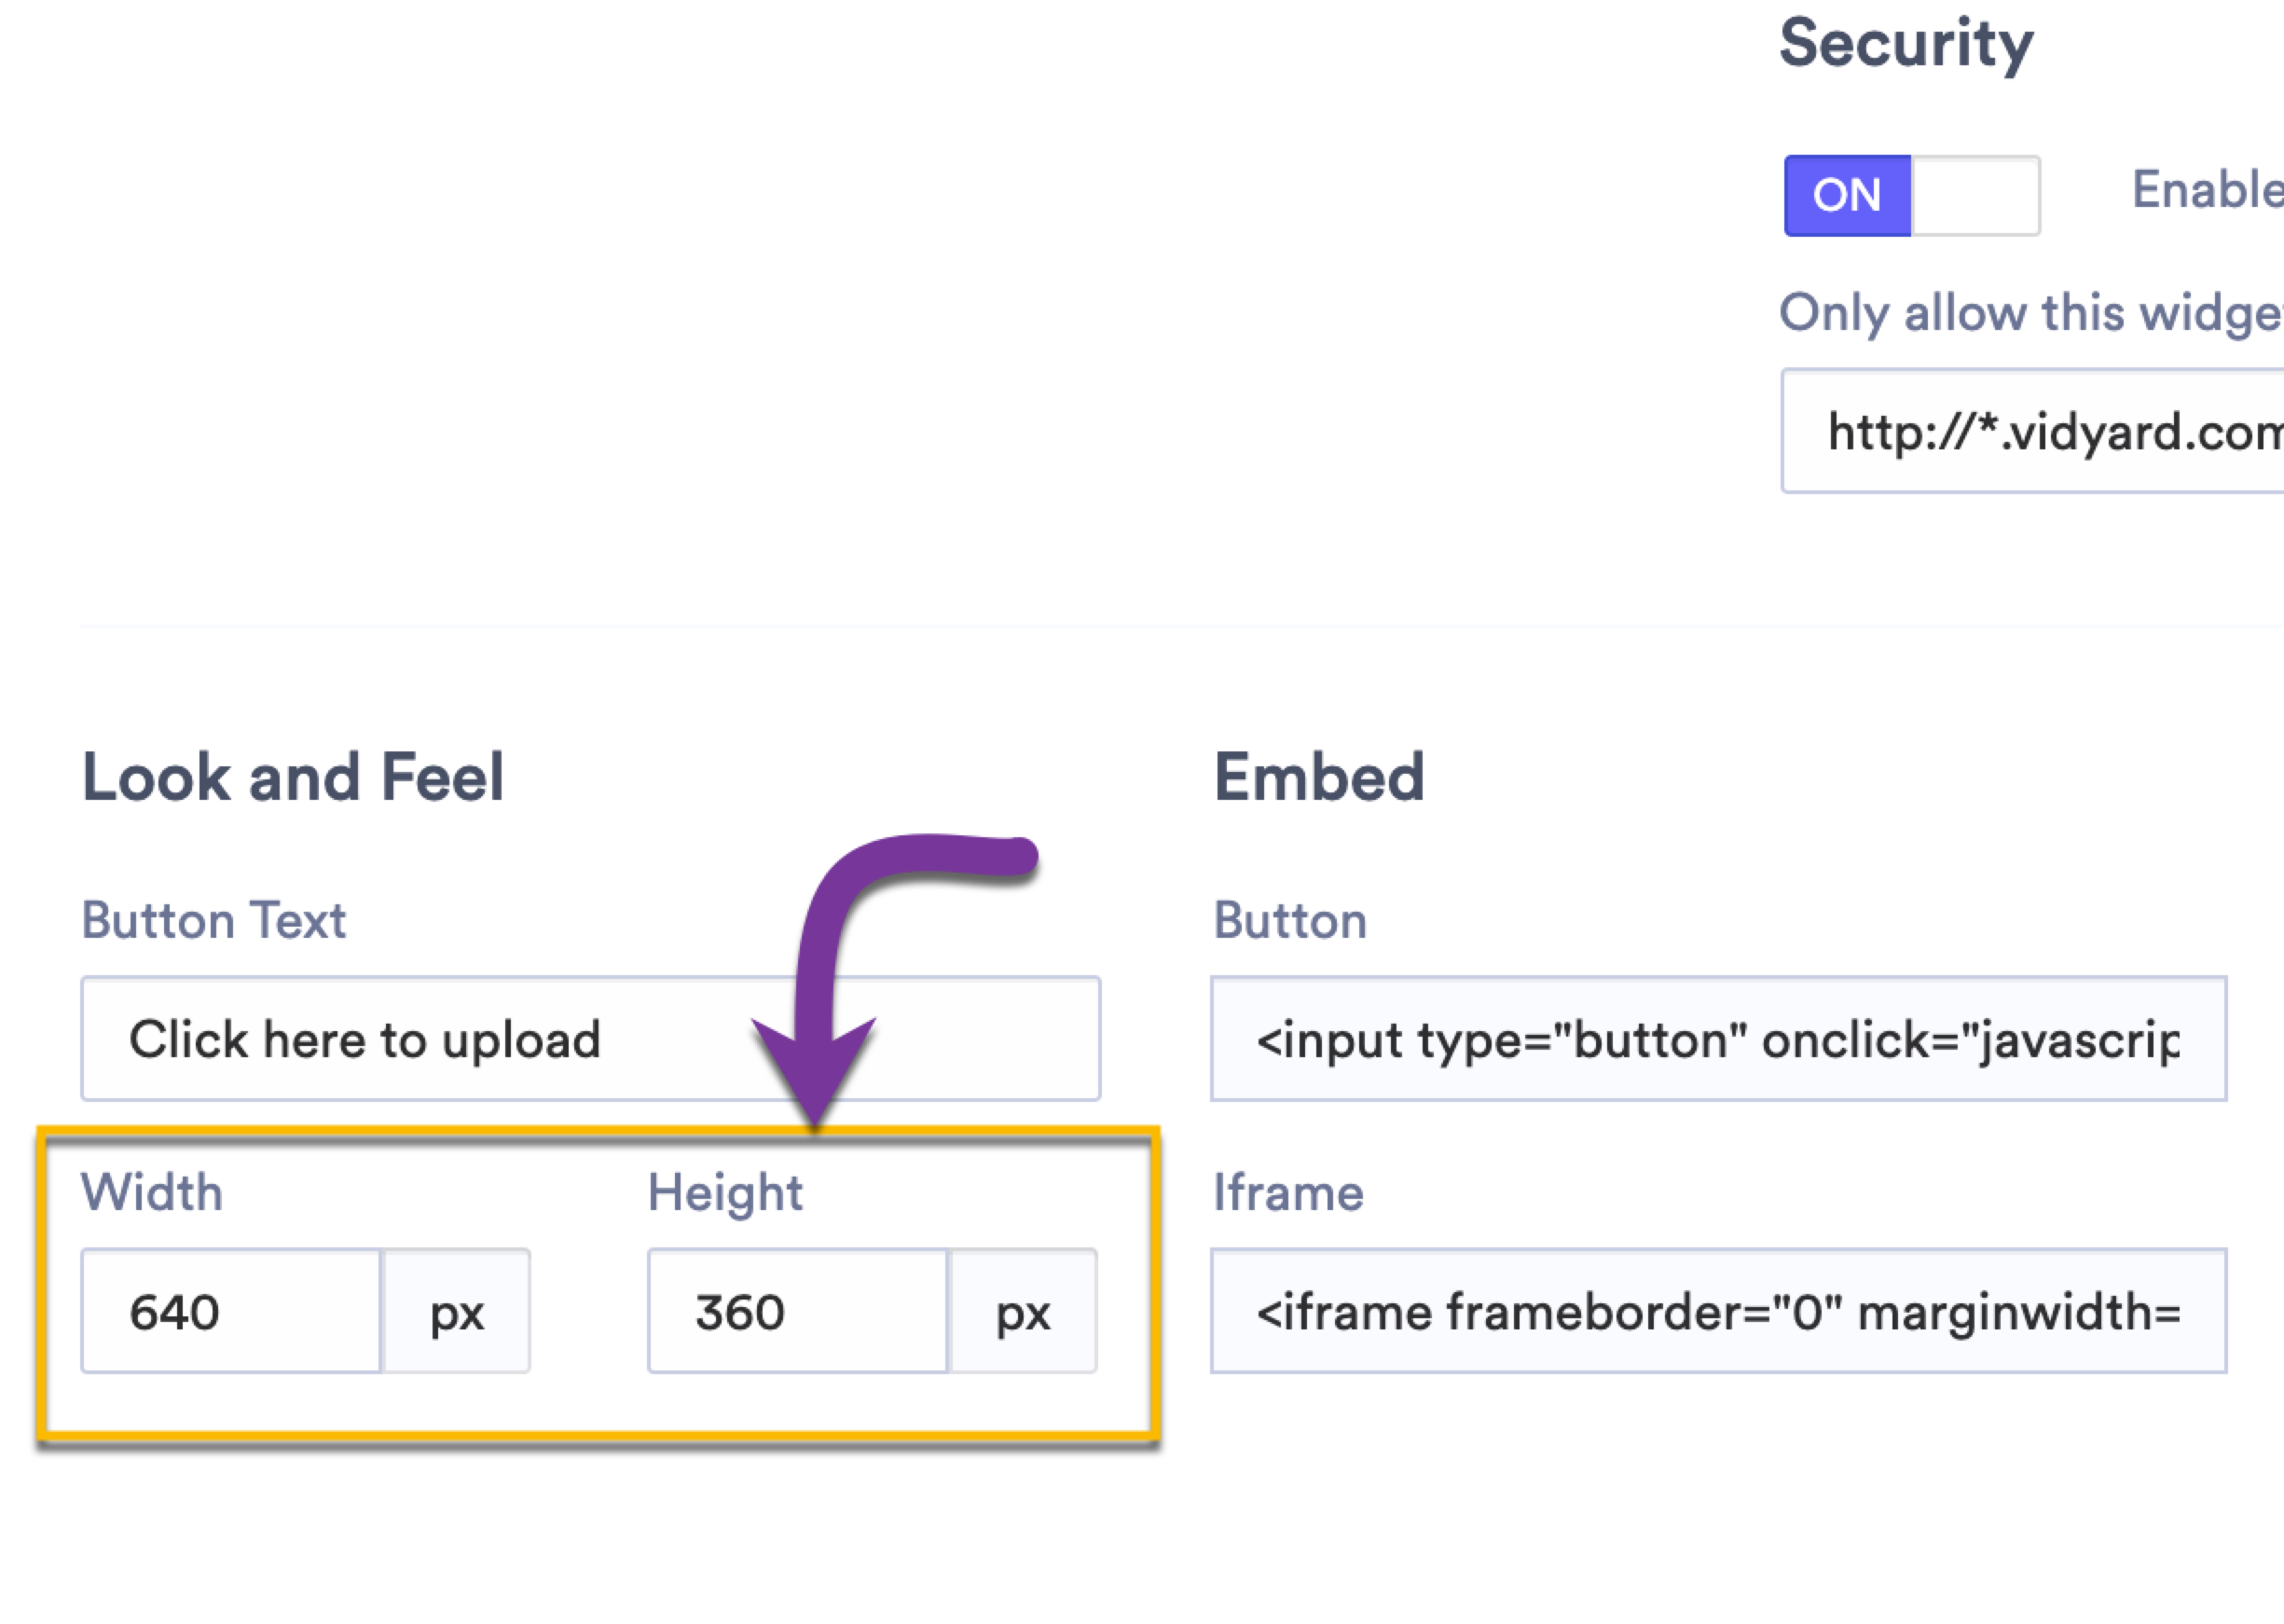
Task: Click the Embed section heading
Action: click(1320, 775)
